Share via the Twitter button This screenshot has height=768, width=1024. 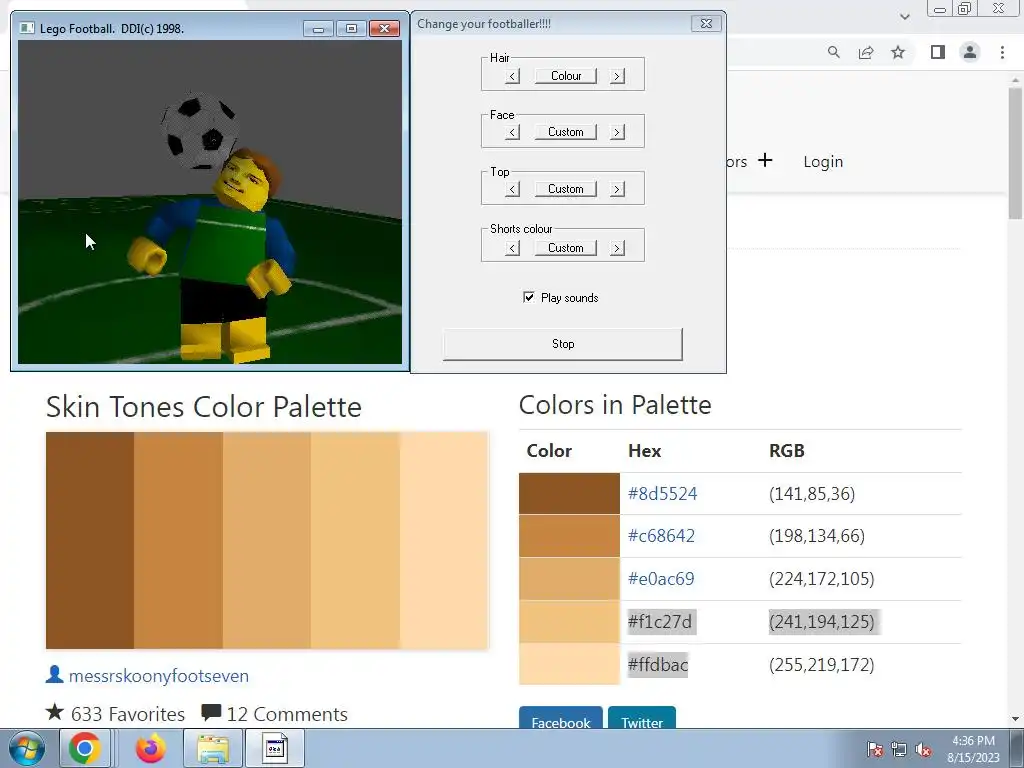pyautogui.click(x=641, y=718)
